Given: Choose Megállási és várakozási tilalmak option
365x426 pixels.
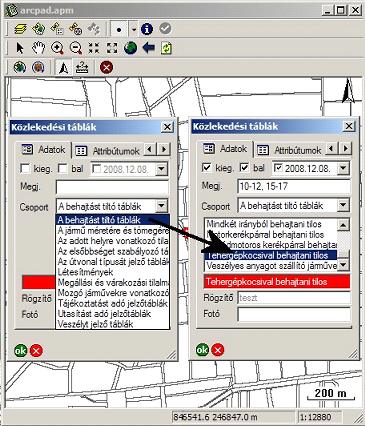Looking at the screenshot, I should [113, 282].
